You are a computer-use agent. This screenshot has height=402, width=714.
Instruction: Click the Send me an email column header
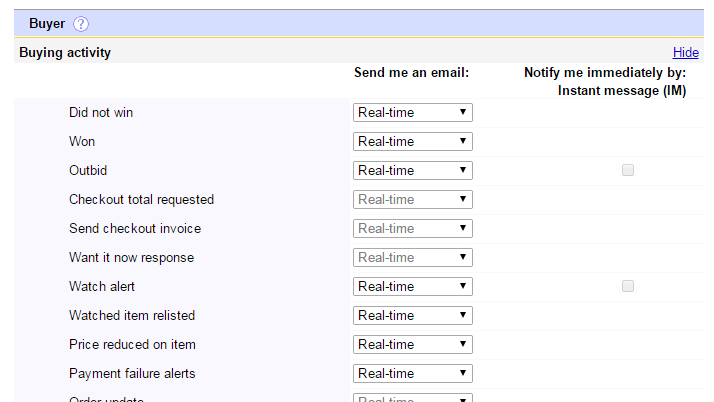[411, 73]
